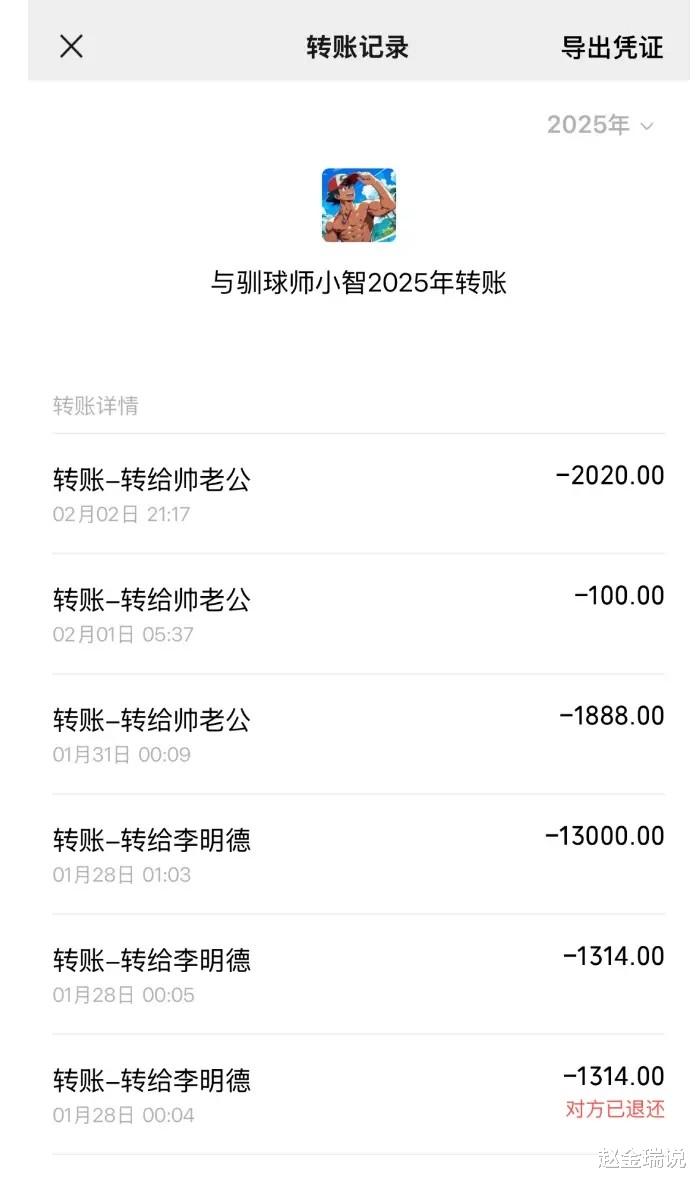The image size is (697, 1183).
Task: Tap the 01月31日 00:09 timestamp
Action: click(121, 755)
